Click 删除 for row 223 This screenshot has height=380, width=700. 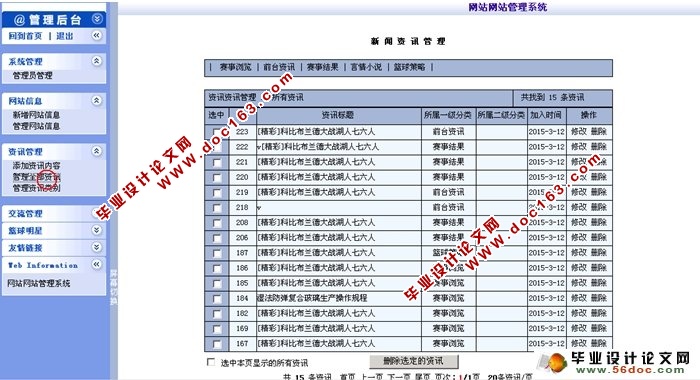tap(599, 131)
